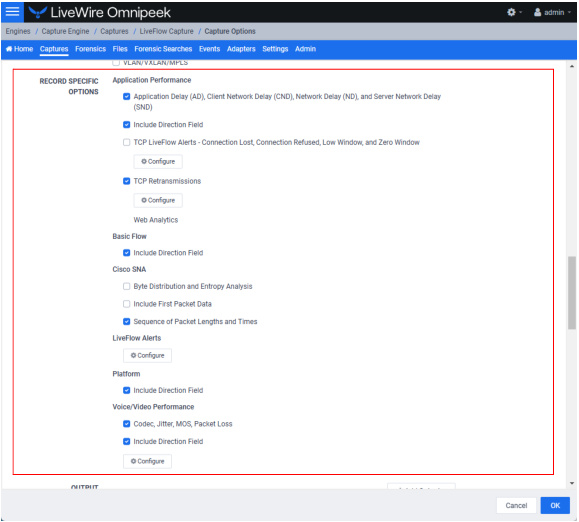
Task: Enable Include First Packet Data
Action: (126, 304)
